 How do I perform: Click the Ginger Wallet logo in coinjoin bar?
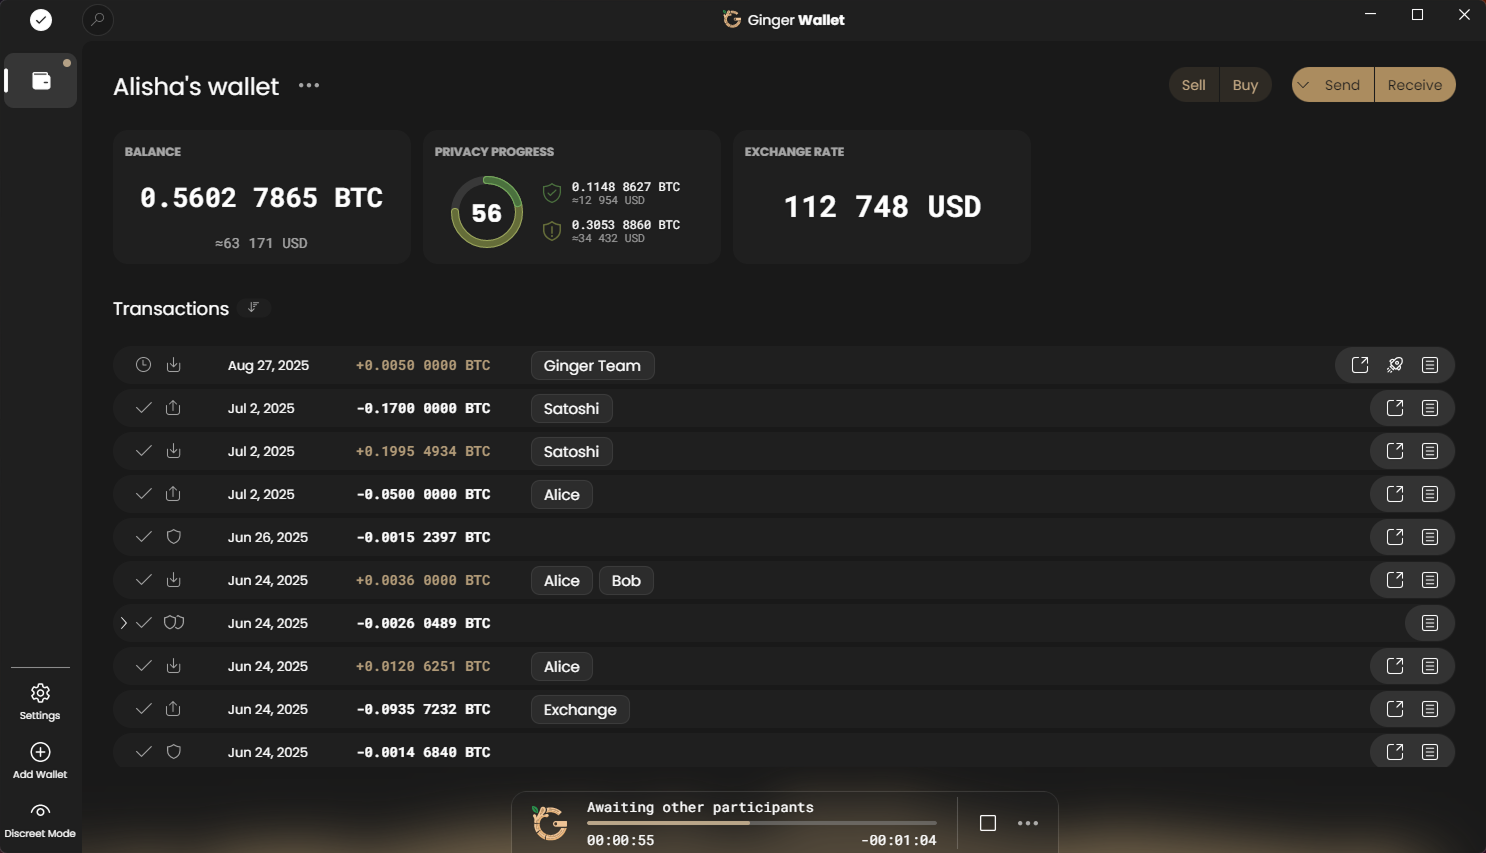549,823
